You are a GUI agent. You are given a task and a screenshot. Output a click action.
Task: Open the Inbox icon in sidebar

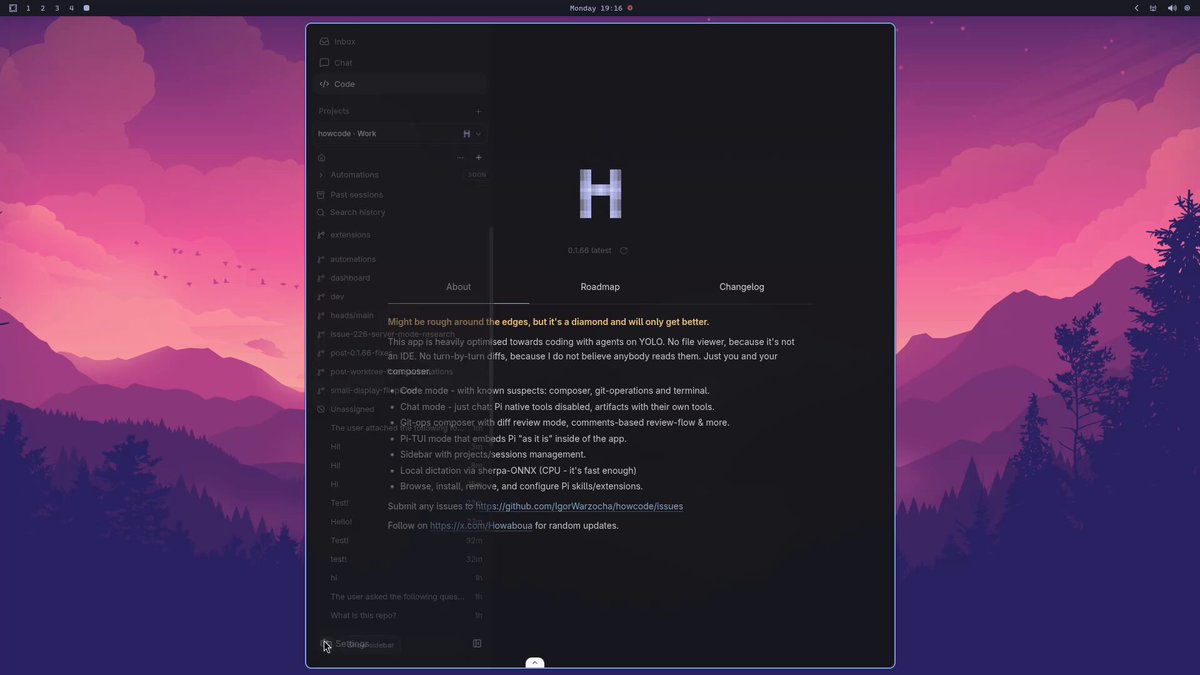click(x=324, y=42)
